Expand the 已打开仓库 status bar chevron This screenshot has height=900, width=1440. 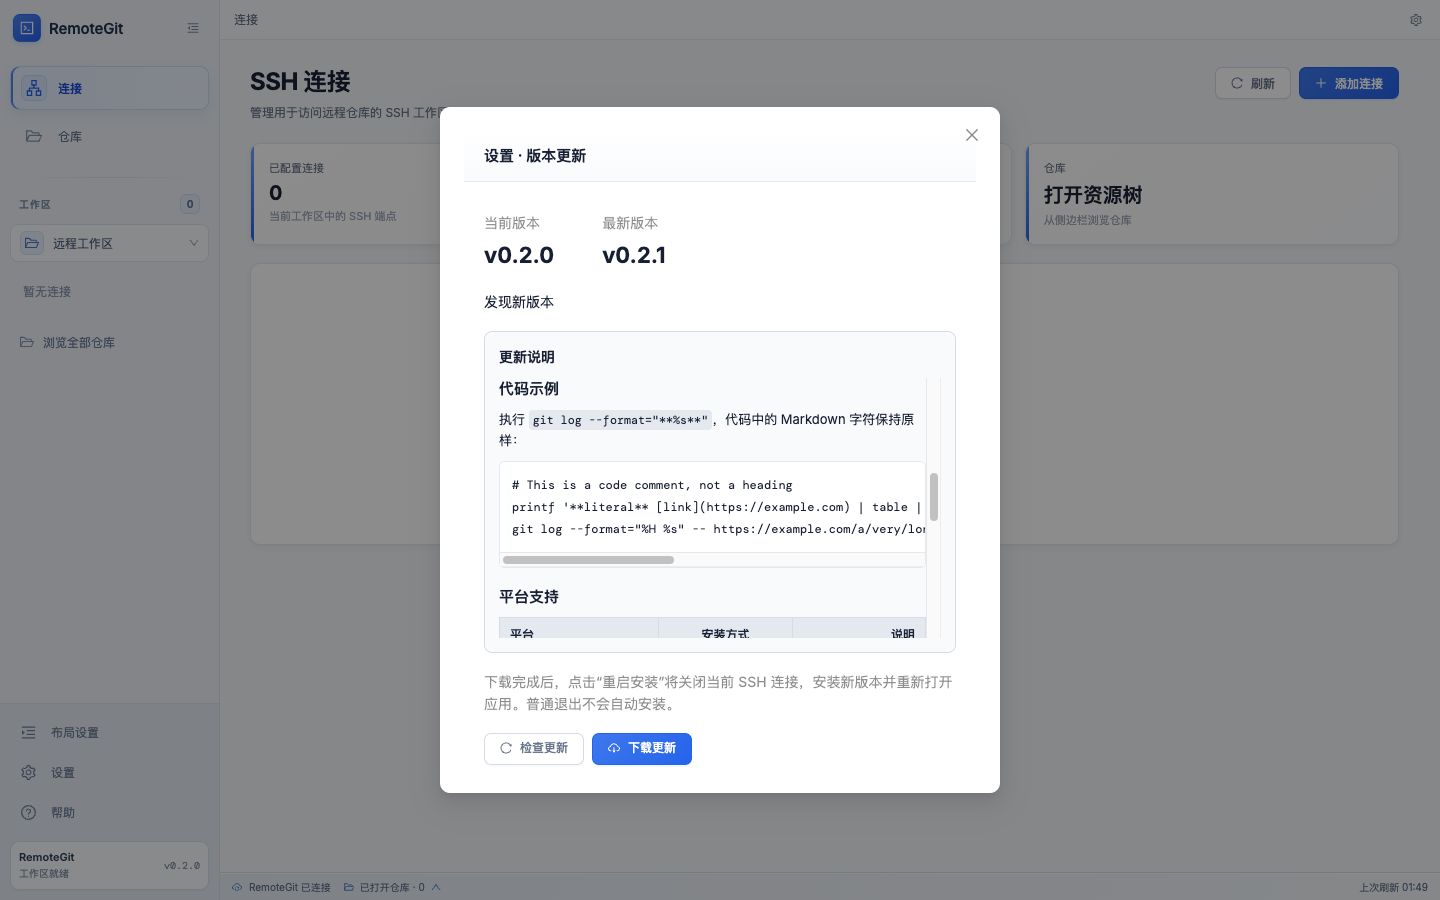click(x=436, y=887)
